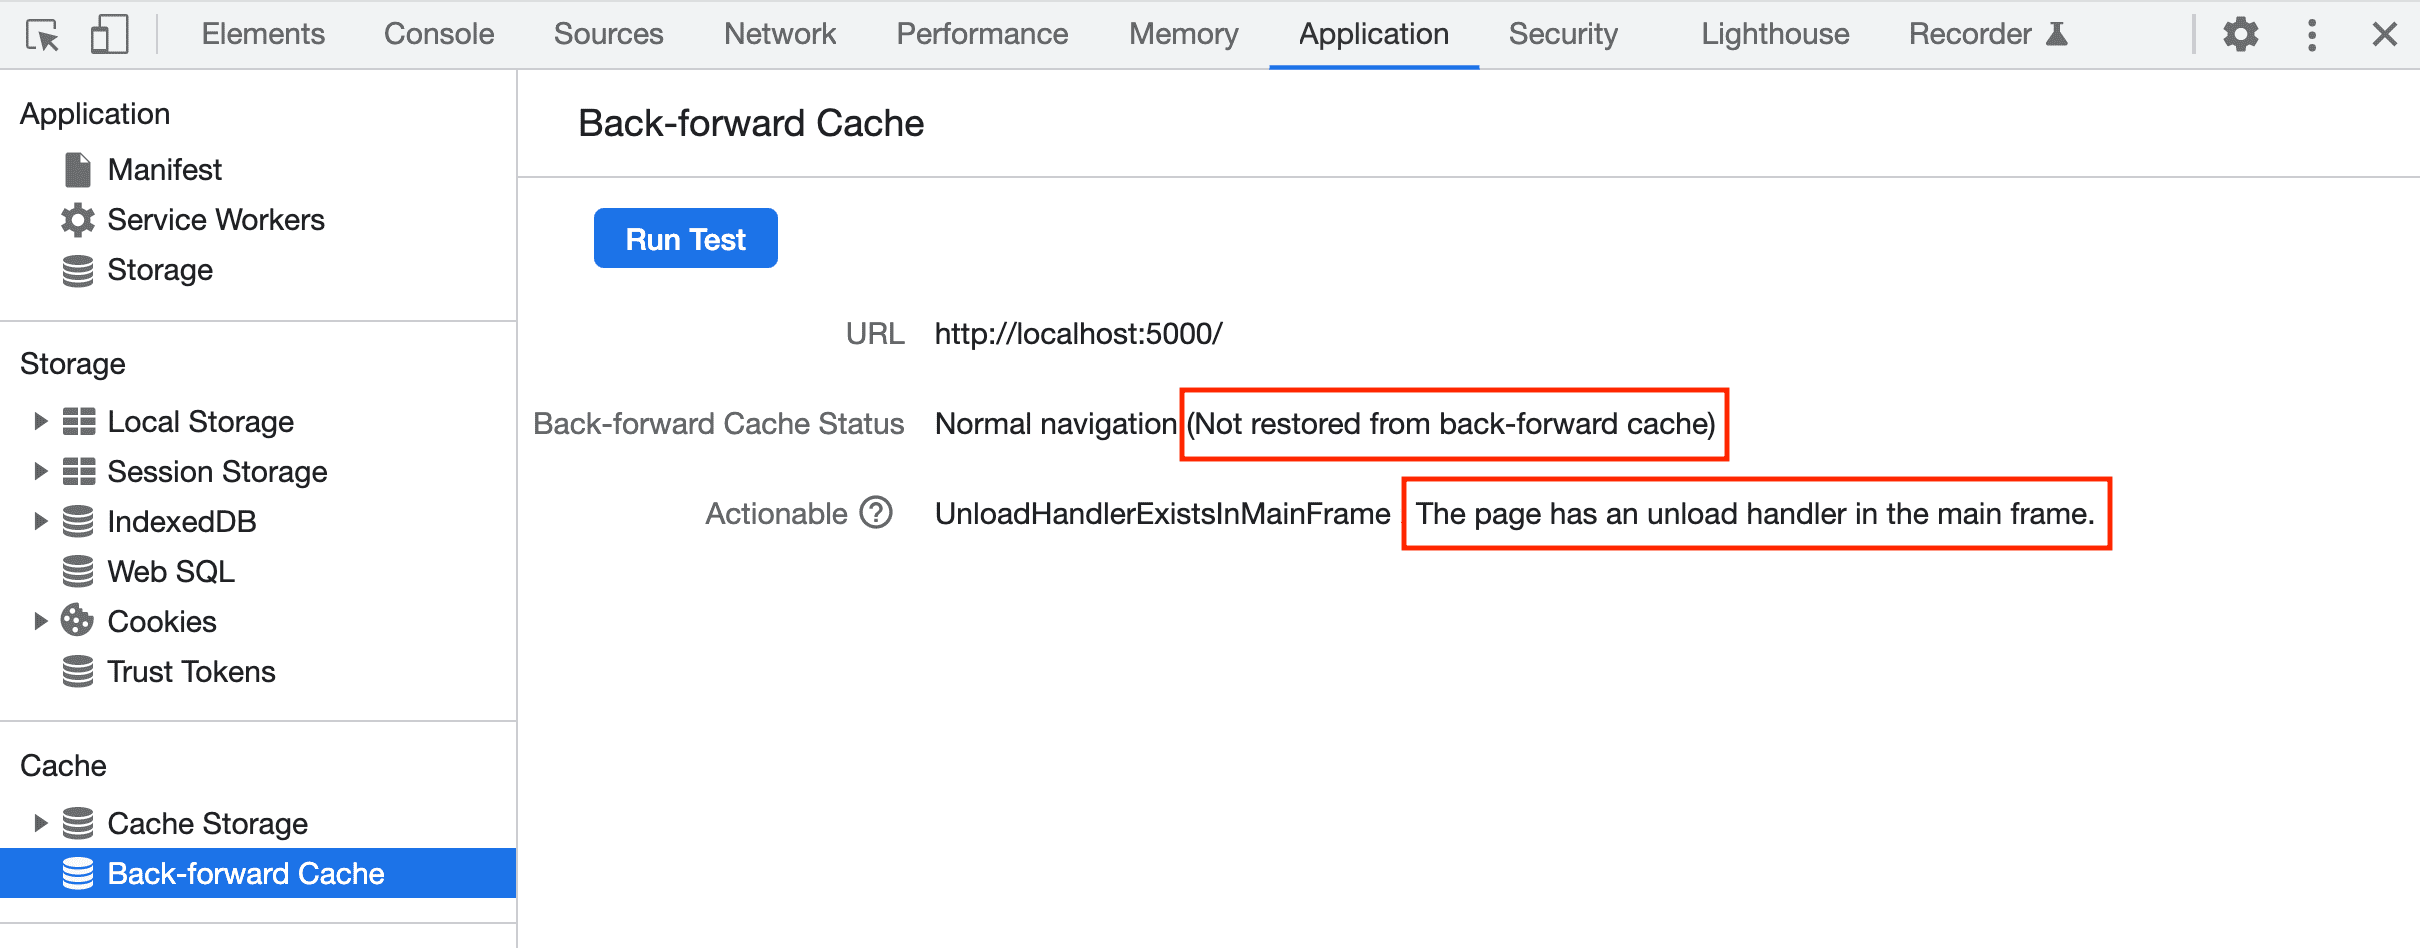The width and height of the screenshot is (2420, 948).
Task: Click the Service Workers gear icon
Action: pyautogui.click(x=77, y=219)
